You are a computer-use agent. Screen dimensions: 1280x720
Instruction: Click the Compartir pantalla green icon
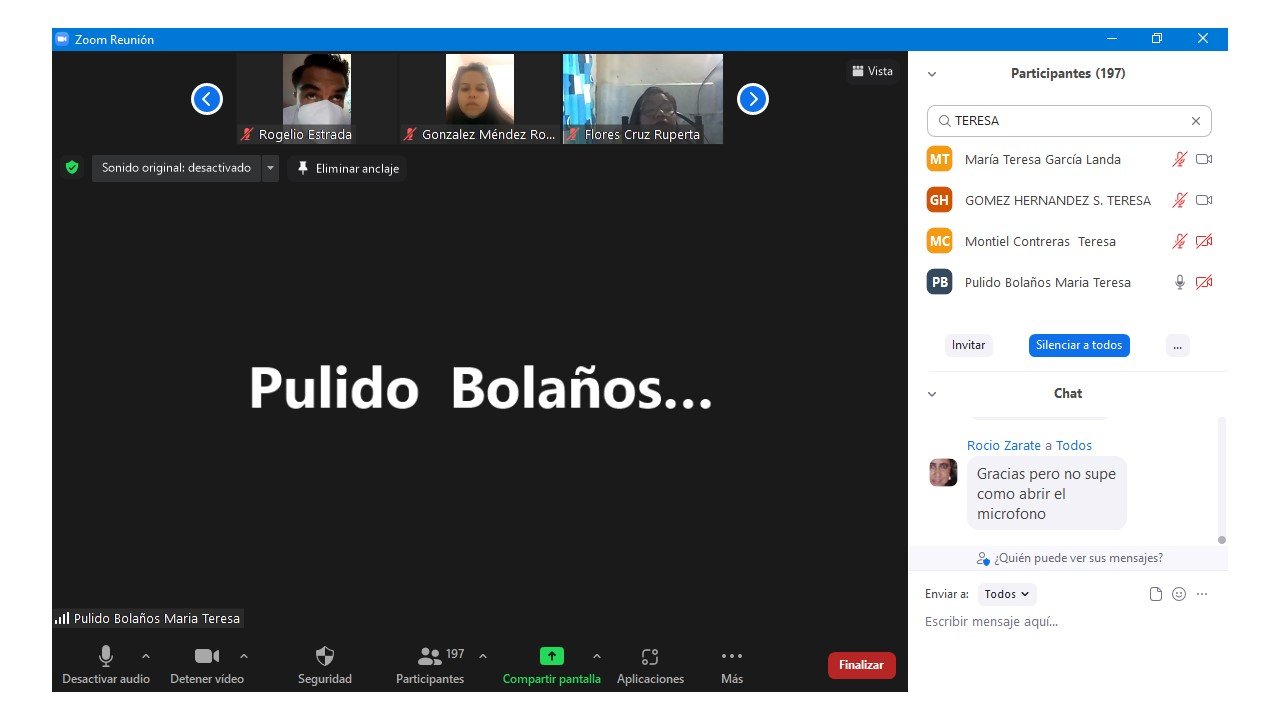(x=551, y=657)
